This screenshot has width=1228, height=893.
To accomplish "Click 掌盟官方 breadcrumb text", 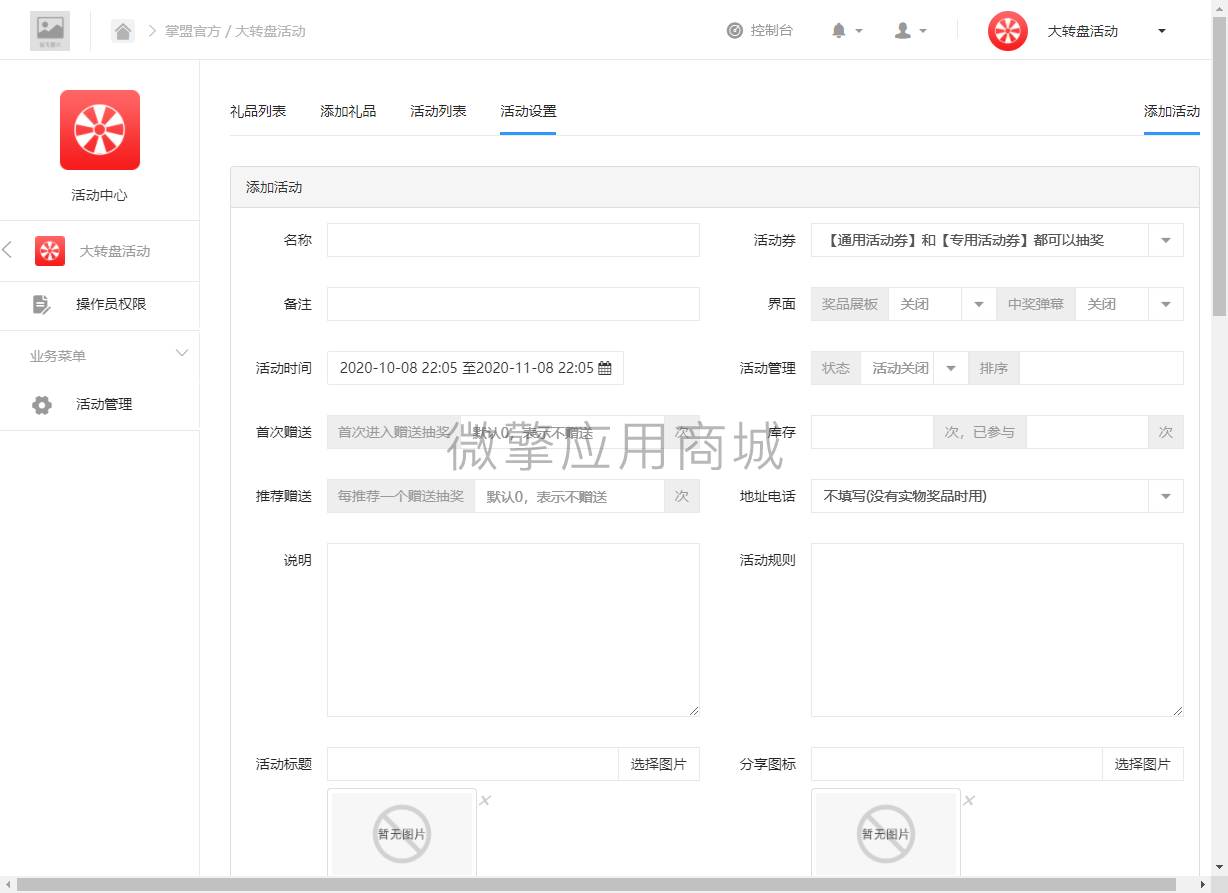I will click(x=192, y=31).
